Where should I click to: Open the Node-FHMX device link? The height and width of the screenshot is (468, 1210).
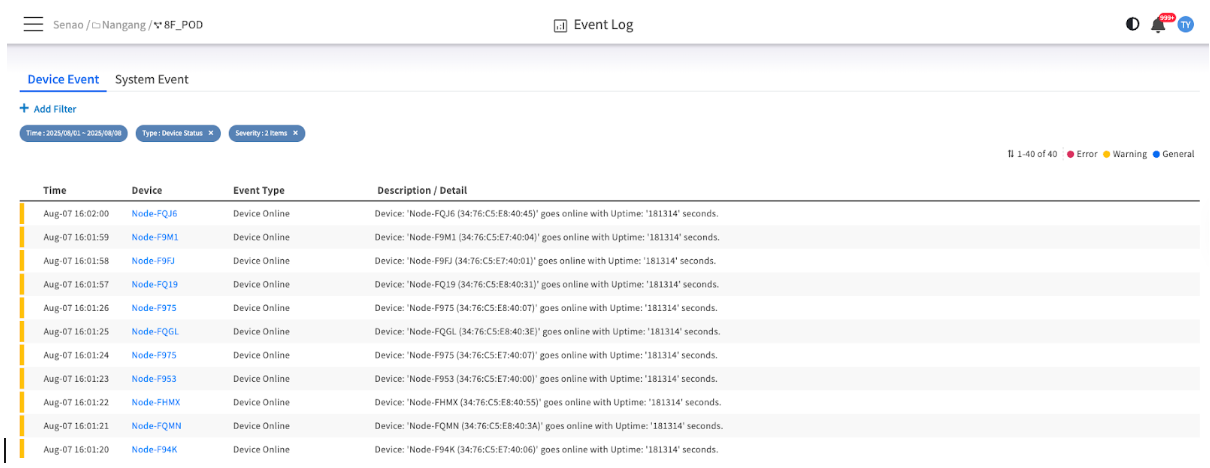(155, 402)
